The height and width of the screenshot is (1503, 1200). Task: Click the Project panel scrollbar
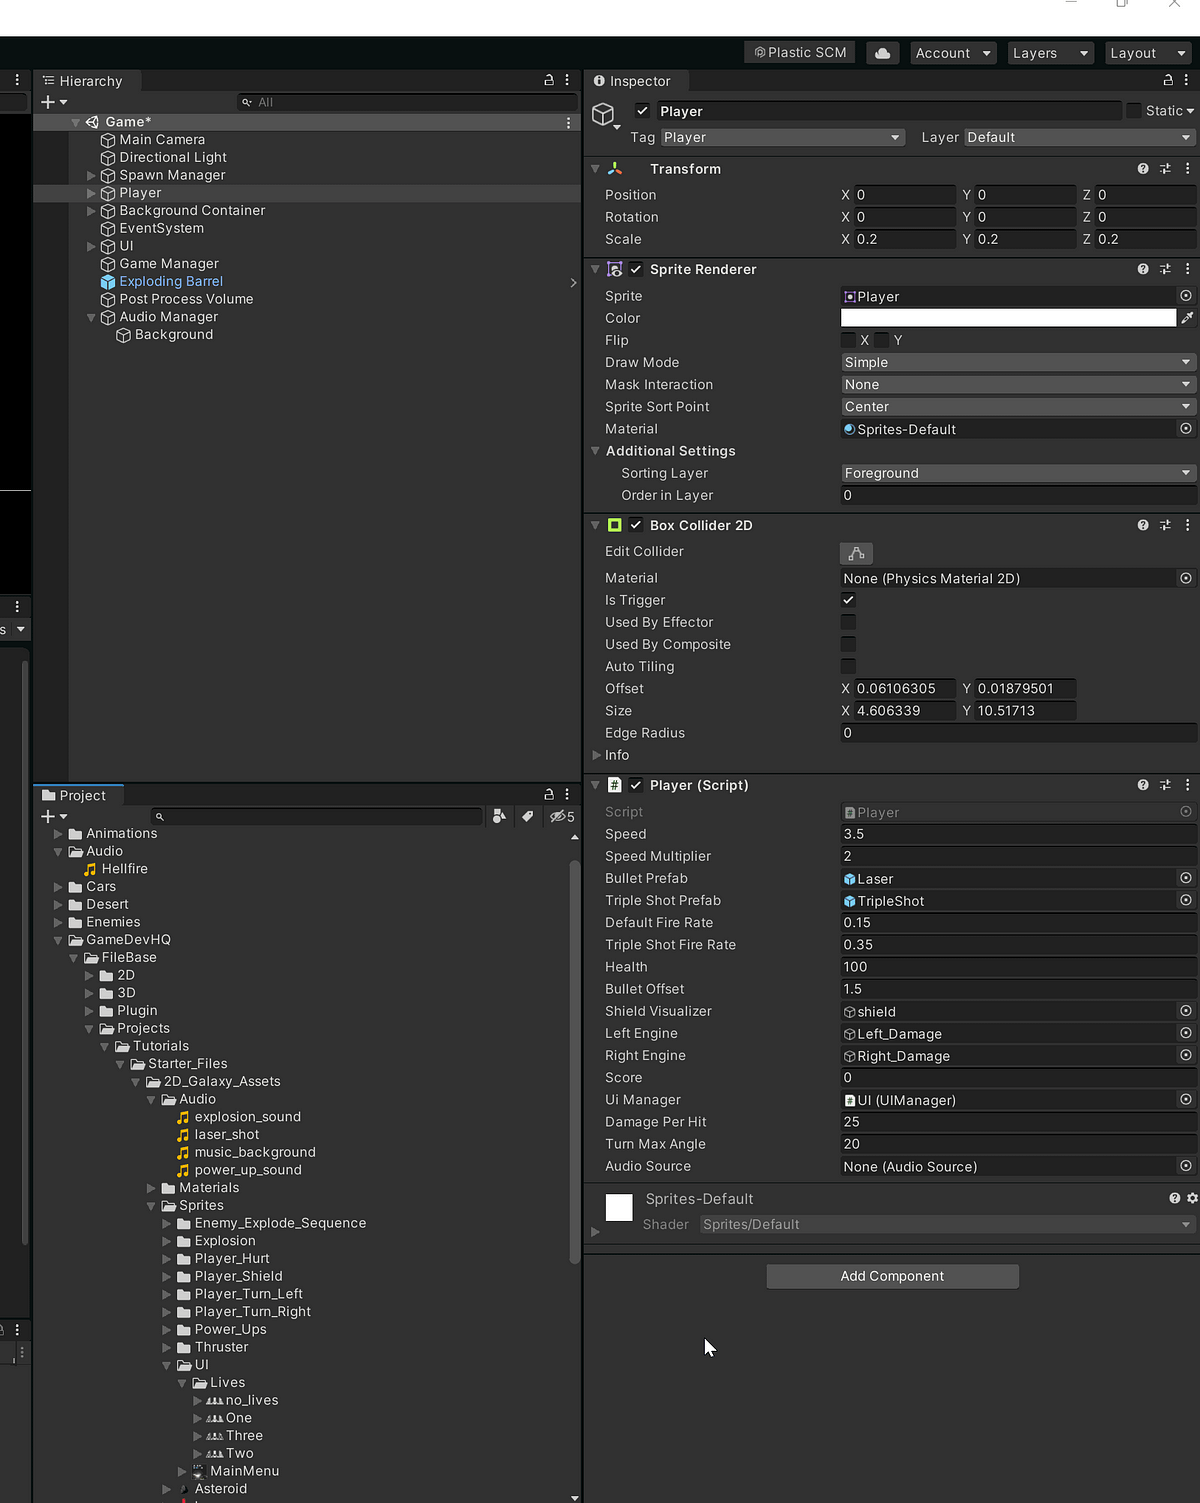click(574, 1060)
